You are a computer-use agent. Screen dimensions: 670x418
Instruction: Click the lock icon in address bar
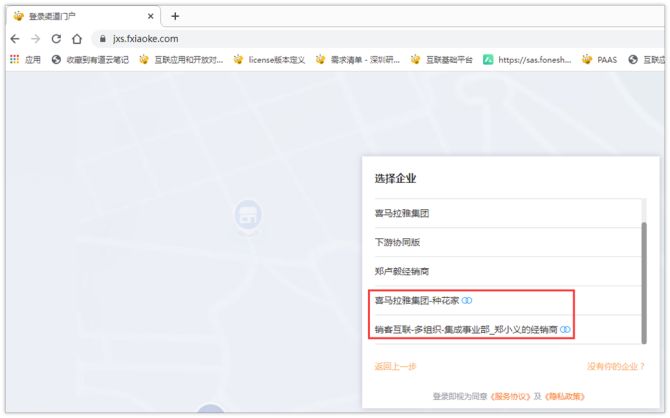tap(101, 38)
